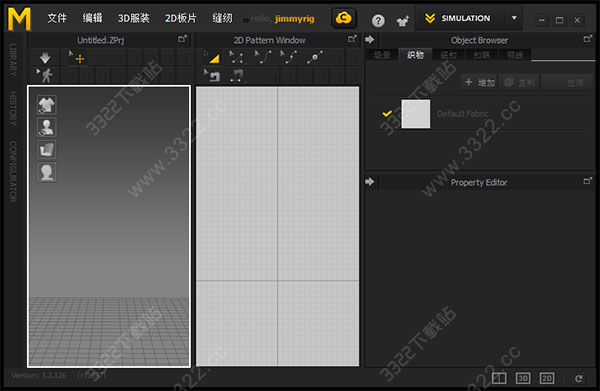Open the CONFIGURATOR side panel

[x=13, y=171]
